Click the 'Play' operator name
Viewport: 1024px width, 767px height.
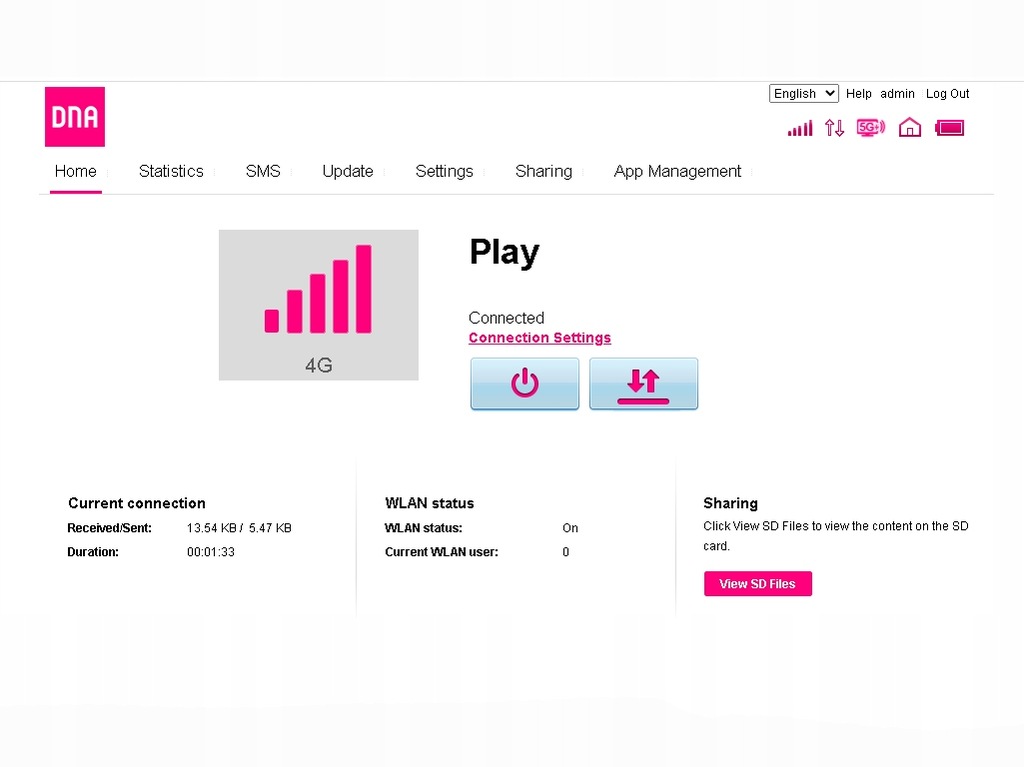tap(504, 253)
